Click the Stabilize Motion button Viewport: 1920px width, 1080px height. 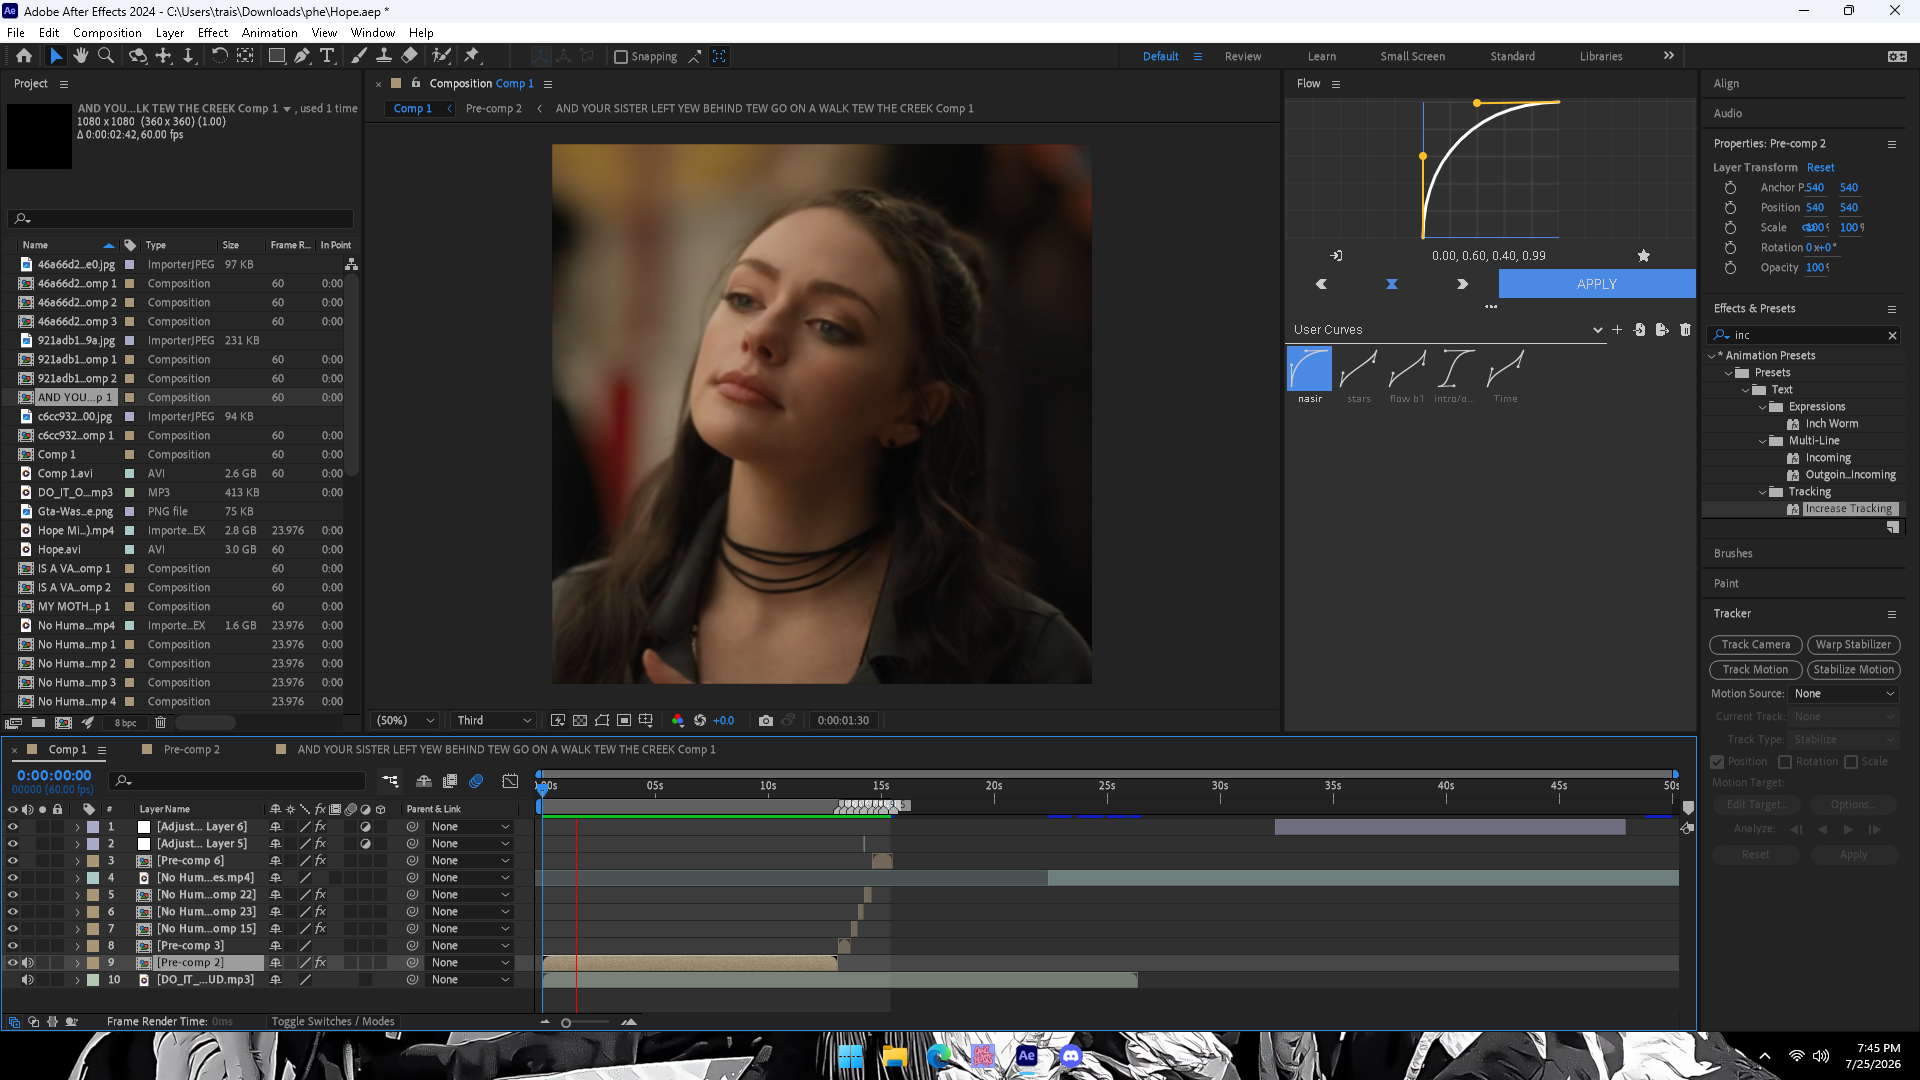(1854, 670)
